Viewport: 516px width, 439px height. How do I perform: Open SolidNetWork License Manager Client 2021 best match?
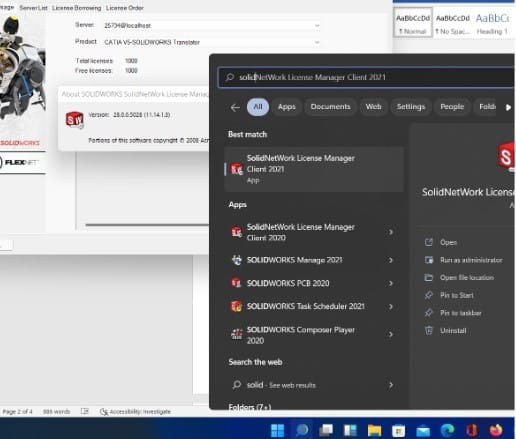tap(314, 169)
